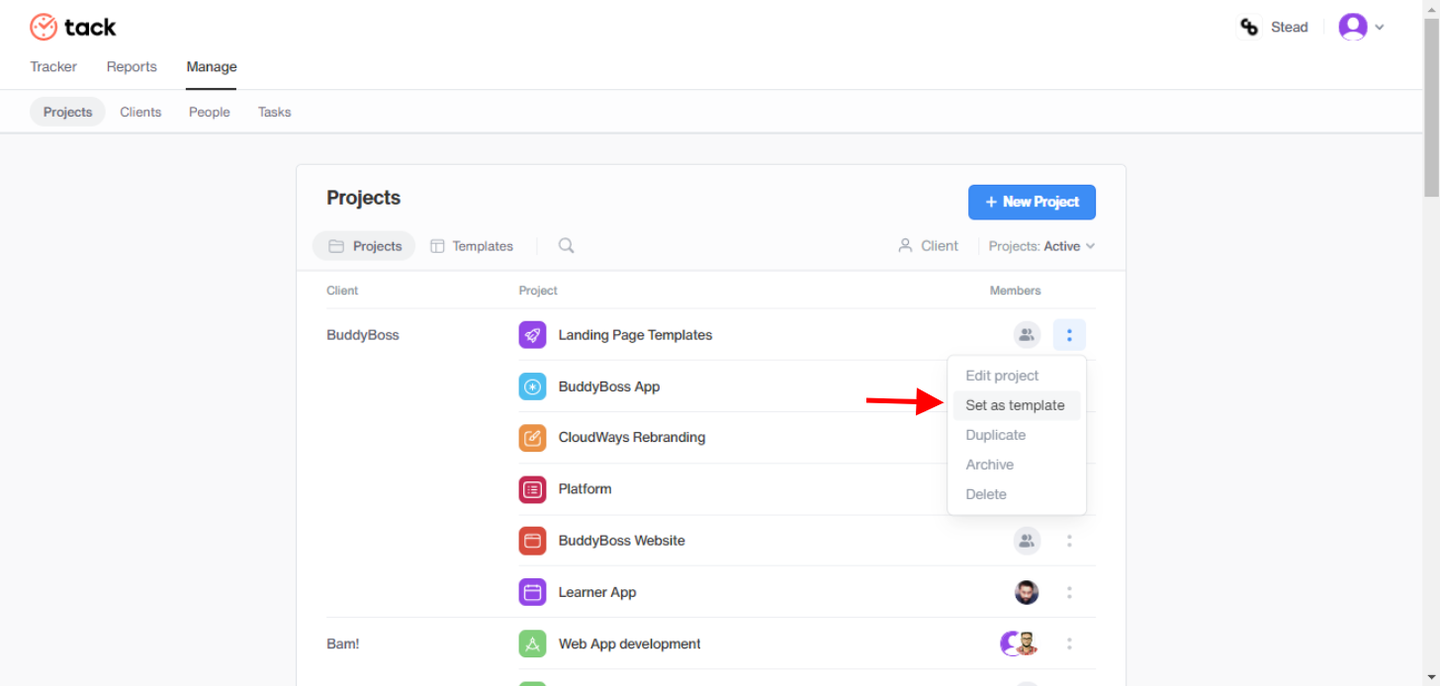The image size is (1440, 686).
Task: Go to the Tasks section
Action: click(274, 112)
